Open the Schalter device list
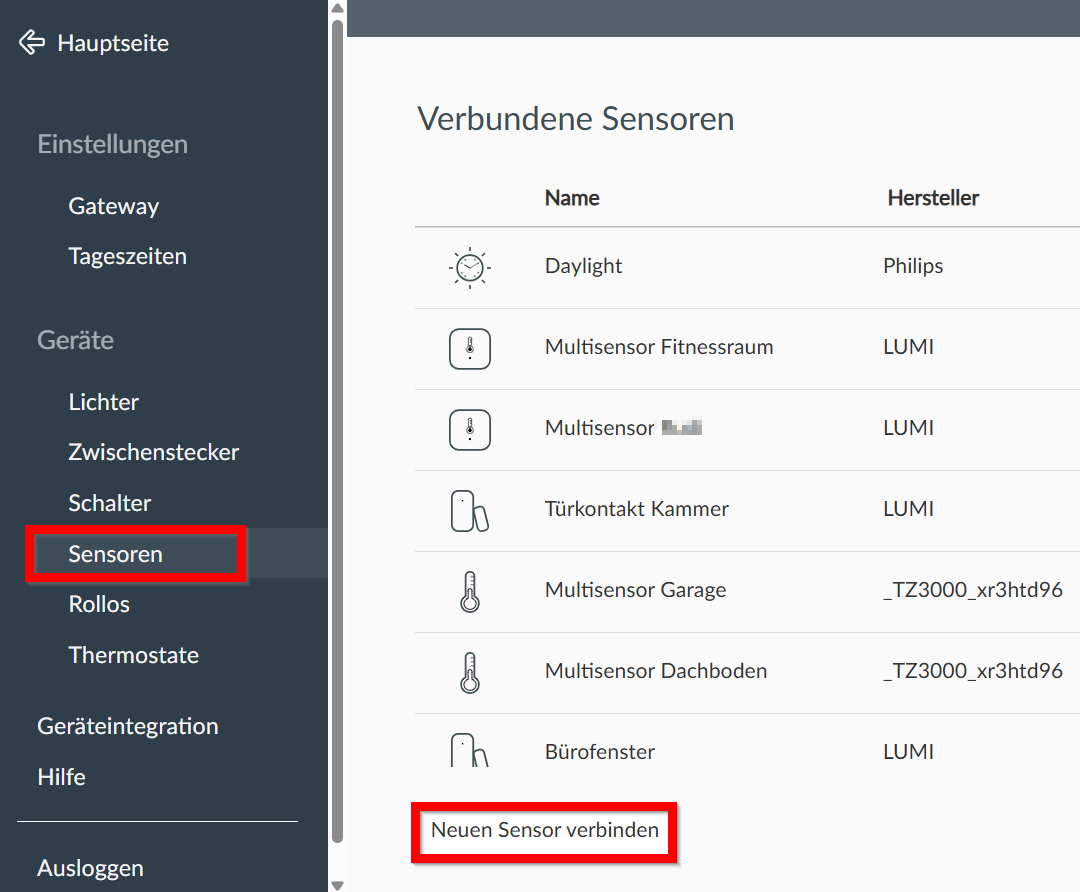 pyautogui.click(x=110, y=503)
